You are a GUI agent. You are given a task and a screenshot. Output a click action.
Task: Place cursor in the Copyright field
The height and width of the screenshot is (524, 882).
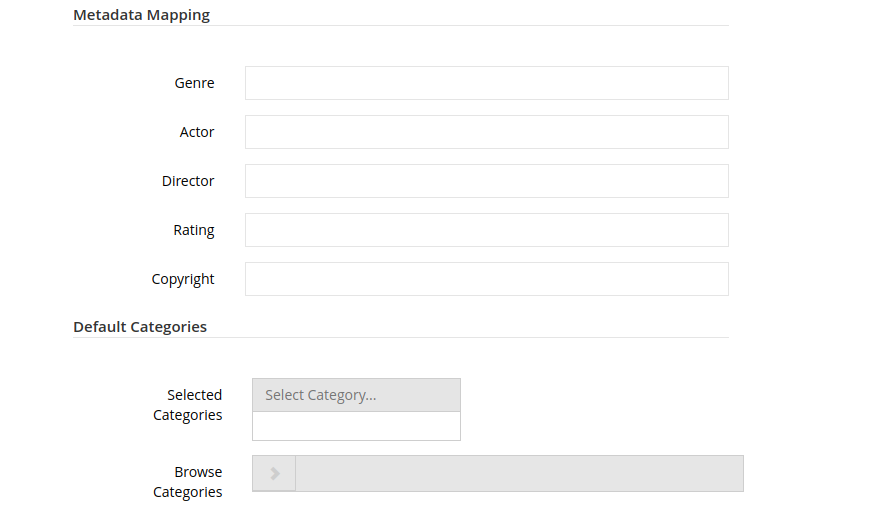[x=487, y=279]
